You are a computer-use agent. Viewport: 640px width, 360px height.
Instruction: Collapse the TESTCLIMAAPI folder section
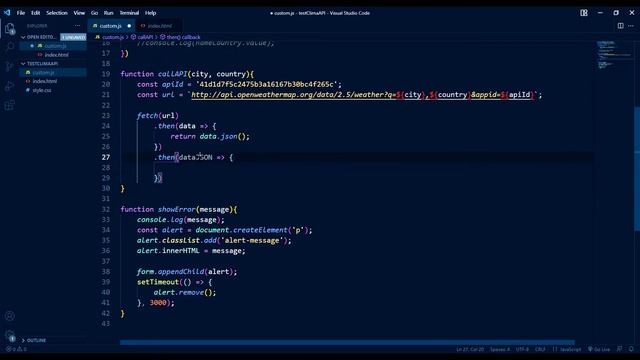(23, 64)
